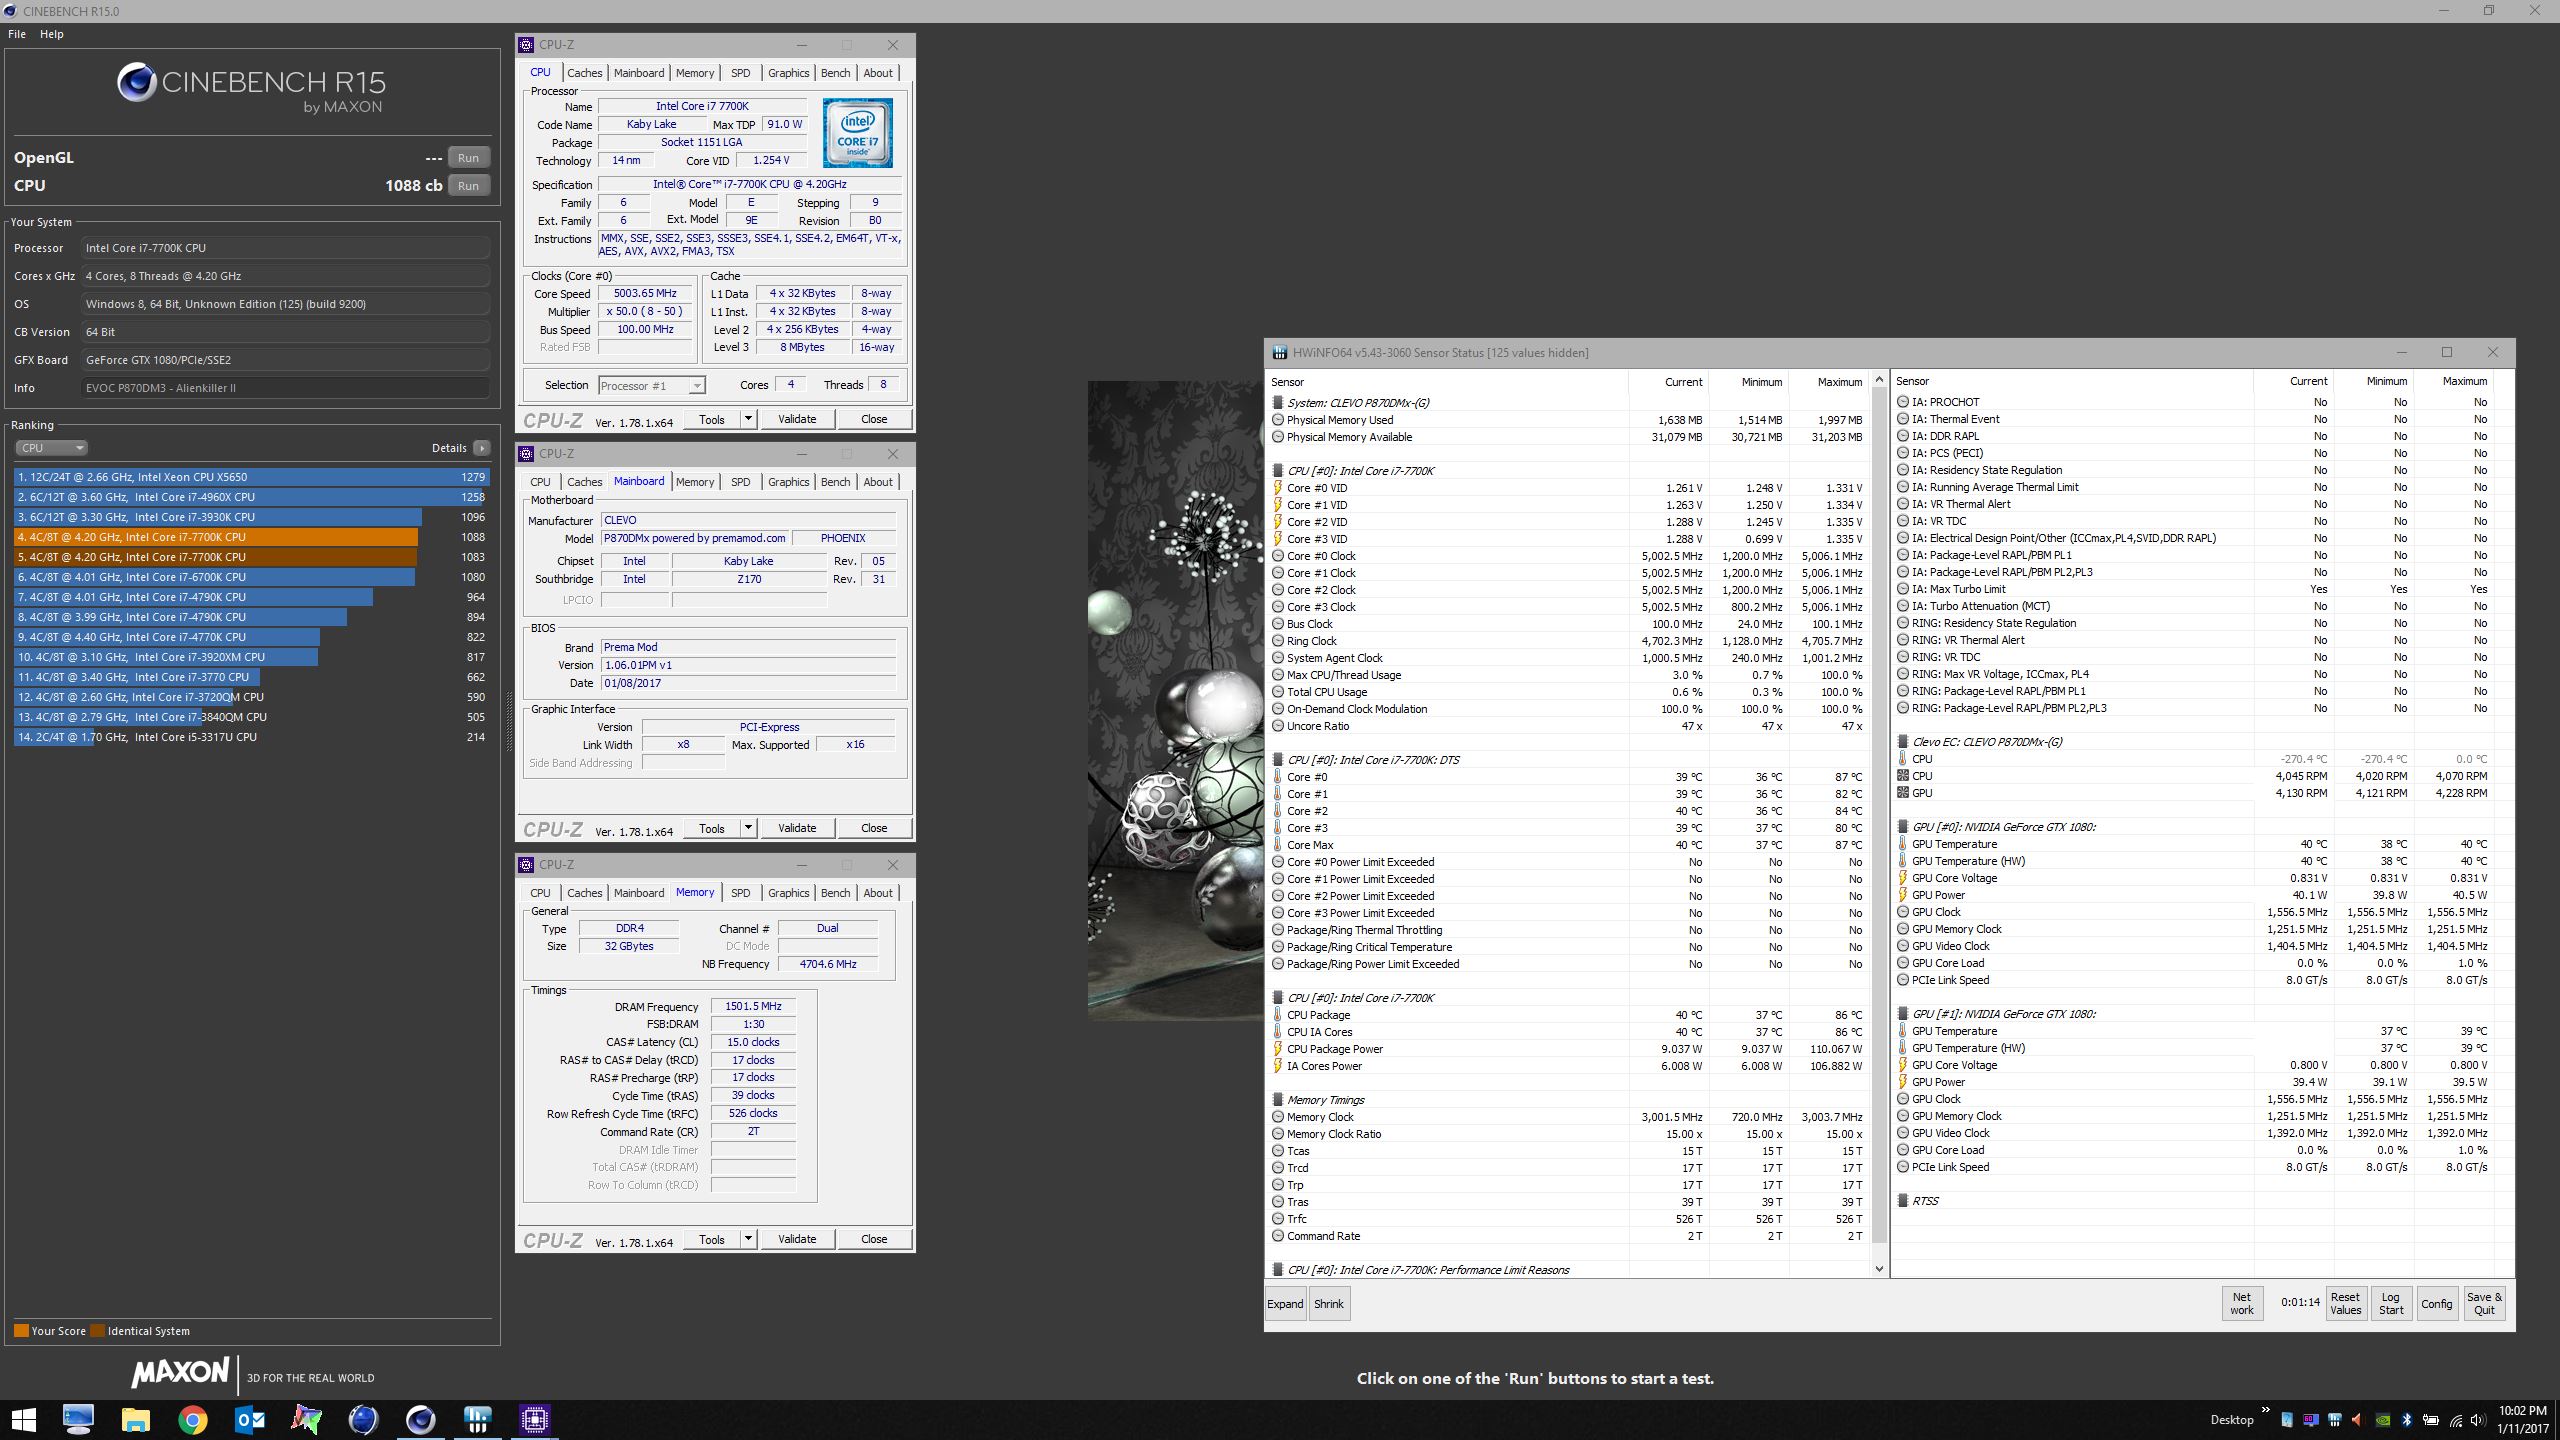Switch to Caches tab in the CPU-Z CPU window
This screenshot has height=1440, width=2560.
pyautogui.click(x=584, y=73)
